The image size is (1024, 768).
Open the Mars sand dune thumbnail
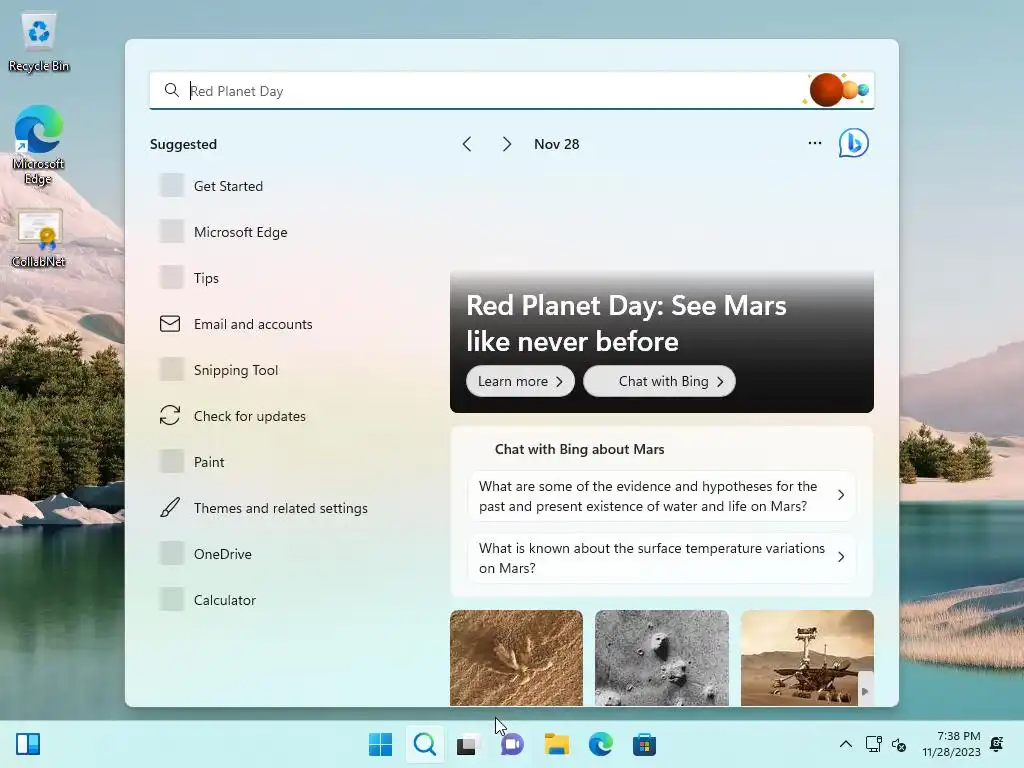point(516,658)
